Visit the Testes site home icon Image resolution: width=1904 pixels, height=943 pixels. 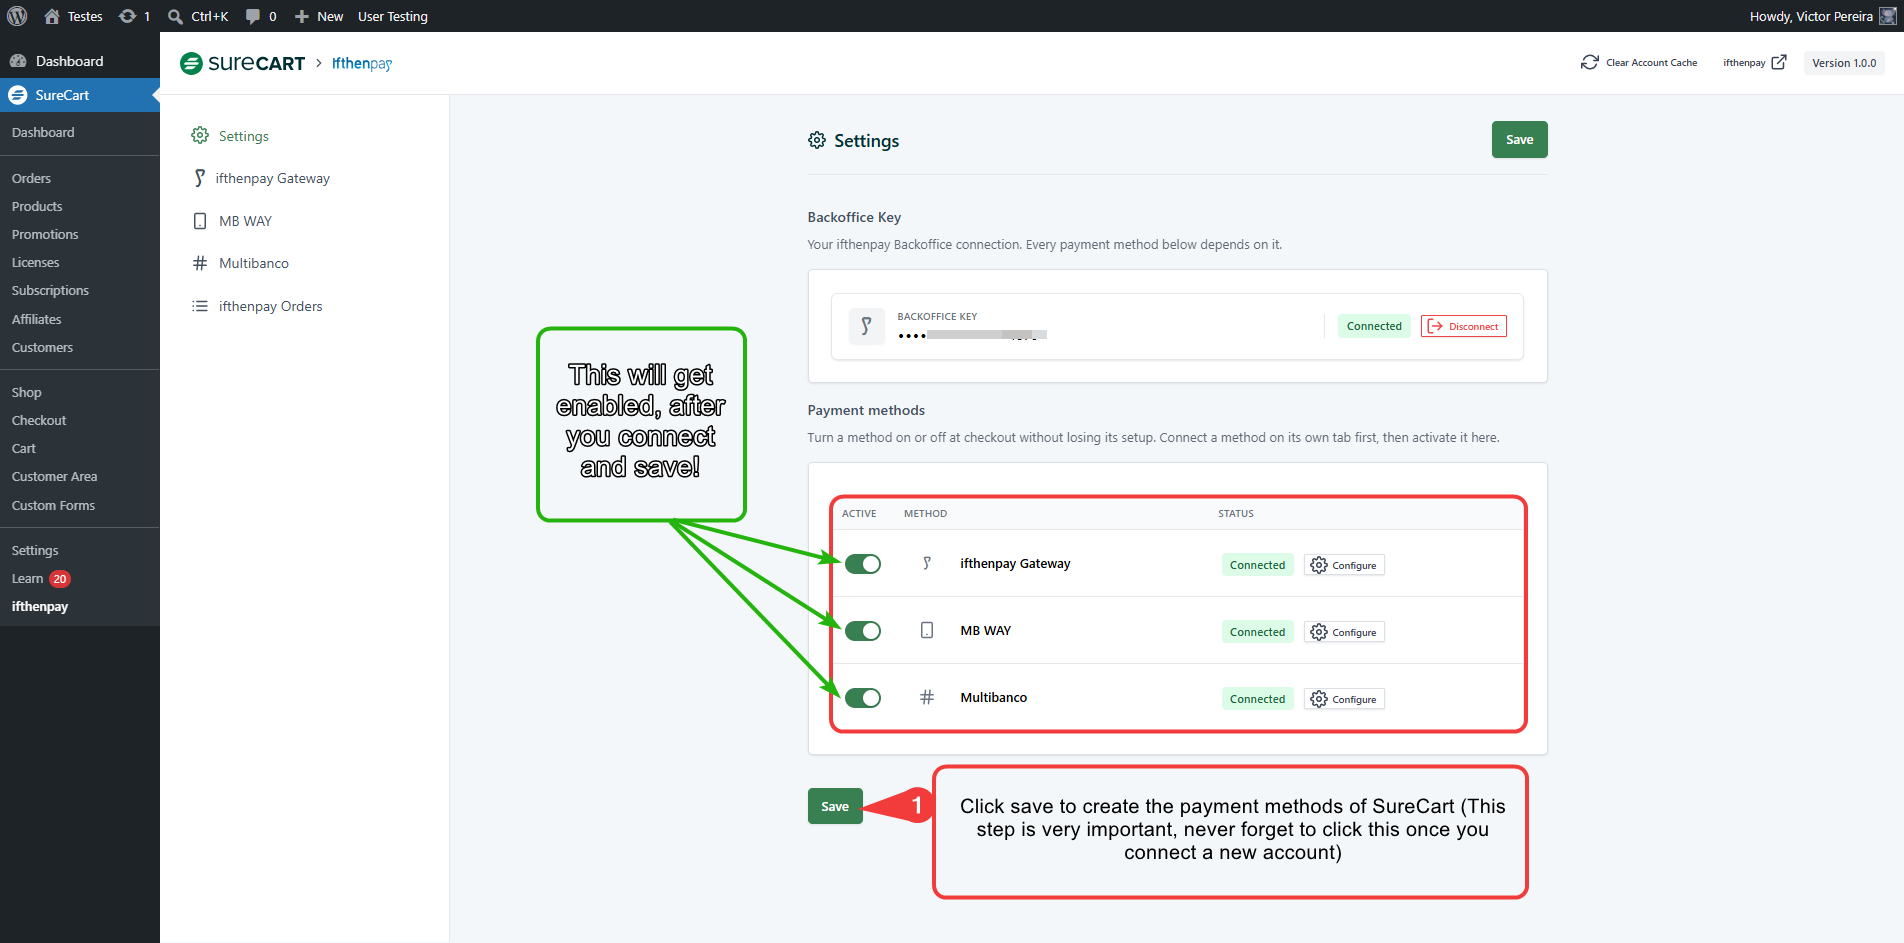point(52,16)
